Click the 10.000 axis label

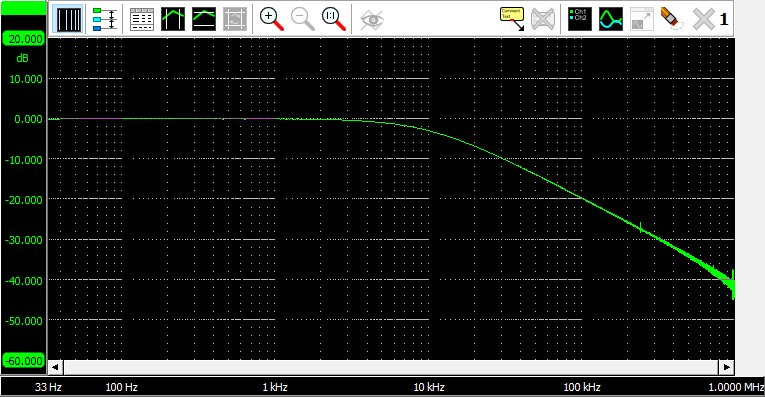[26, 79]
